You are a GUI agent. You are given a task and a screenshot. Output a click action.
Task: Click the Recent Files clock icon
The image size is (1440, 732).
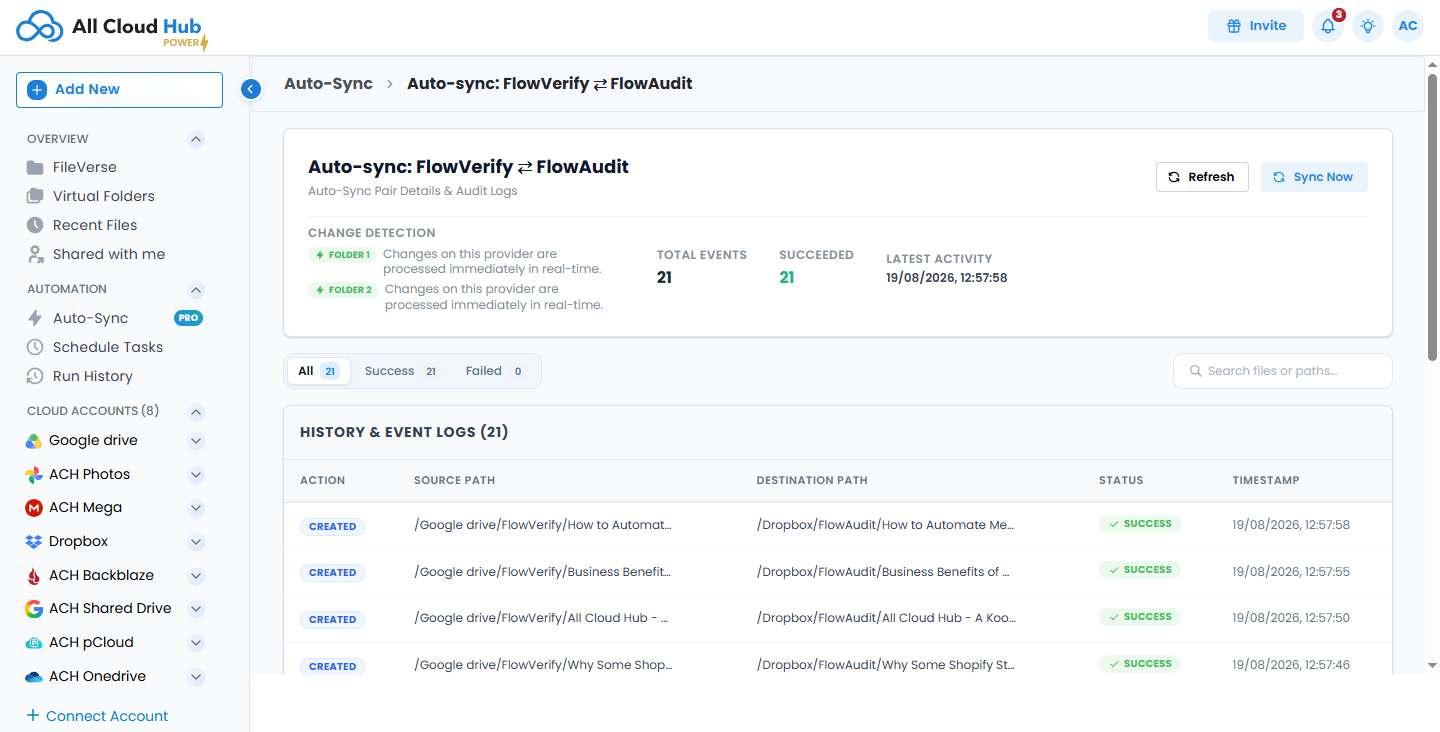point(35,225)
